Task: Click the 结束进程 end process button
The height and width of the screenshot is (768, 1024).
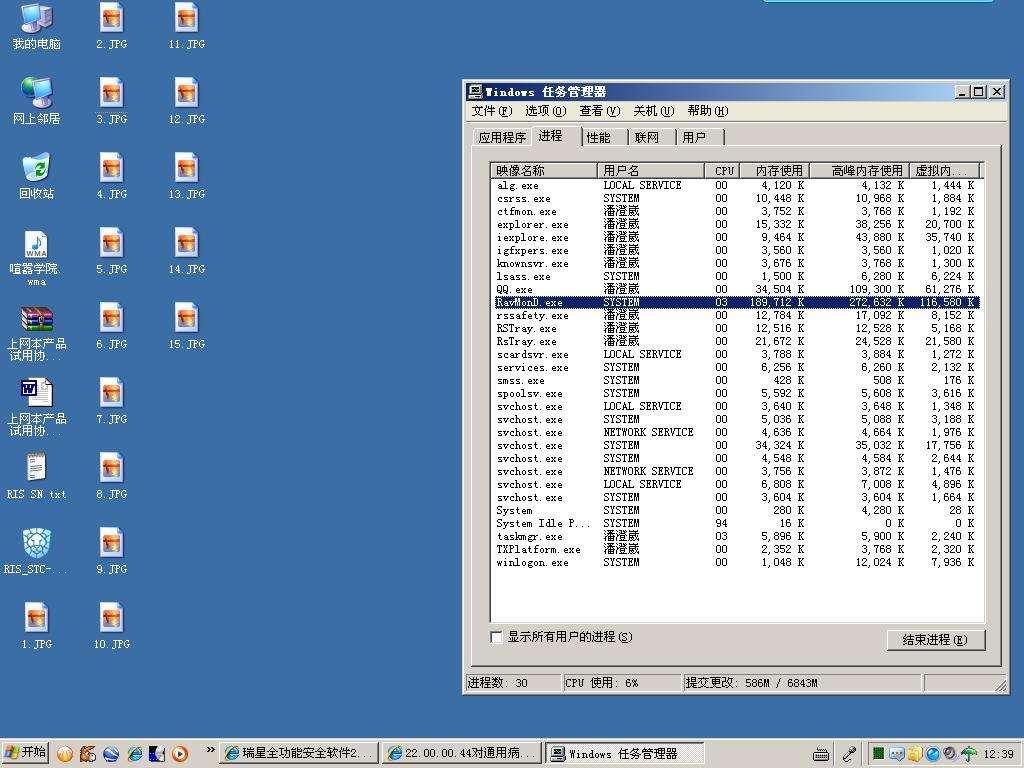Action: [935, 640]
